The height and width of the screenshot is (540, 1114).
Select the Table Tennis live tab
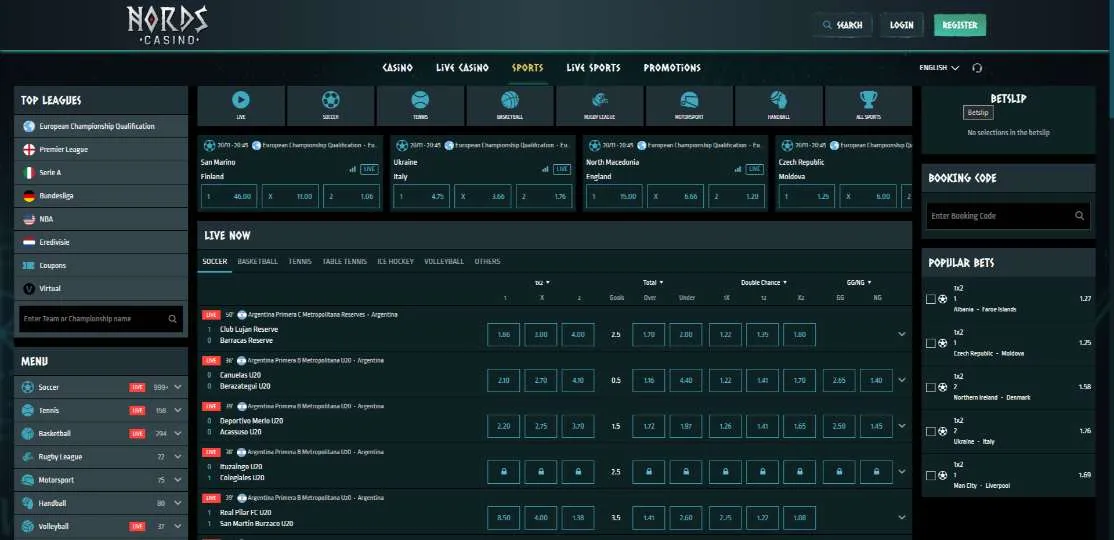345,261
